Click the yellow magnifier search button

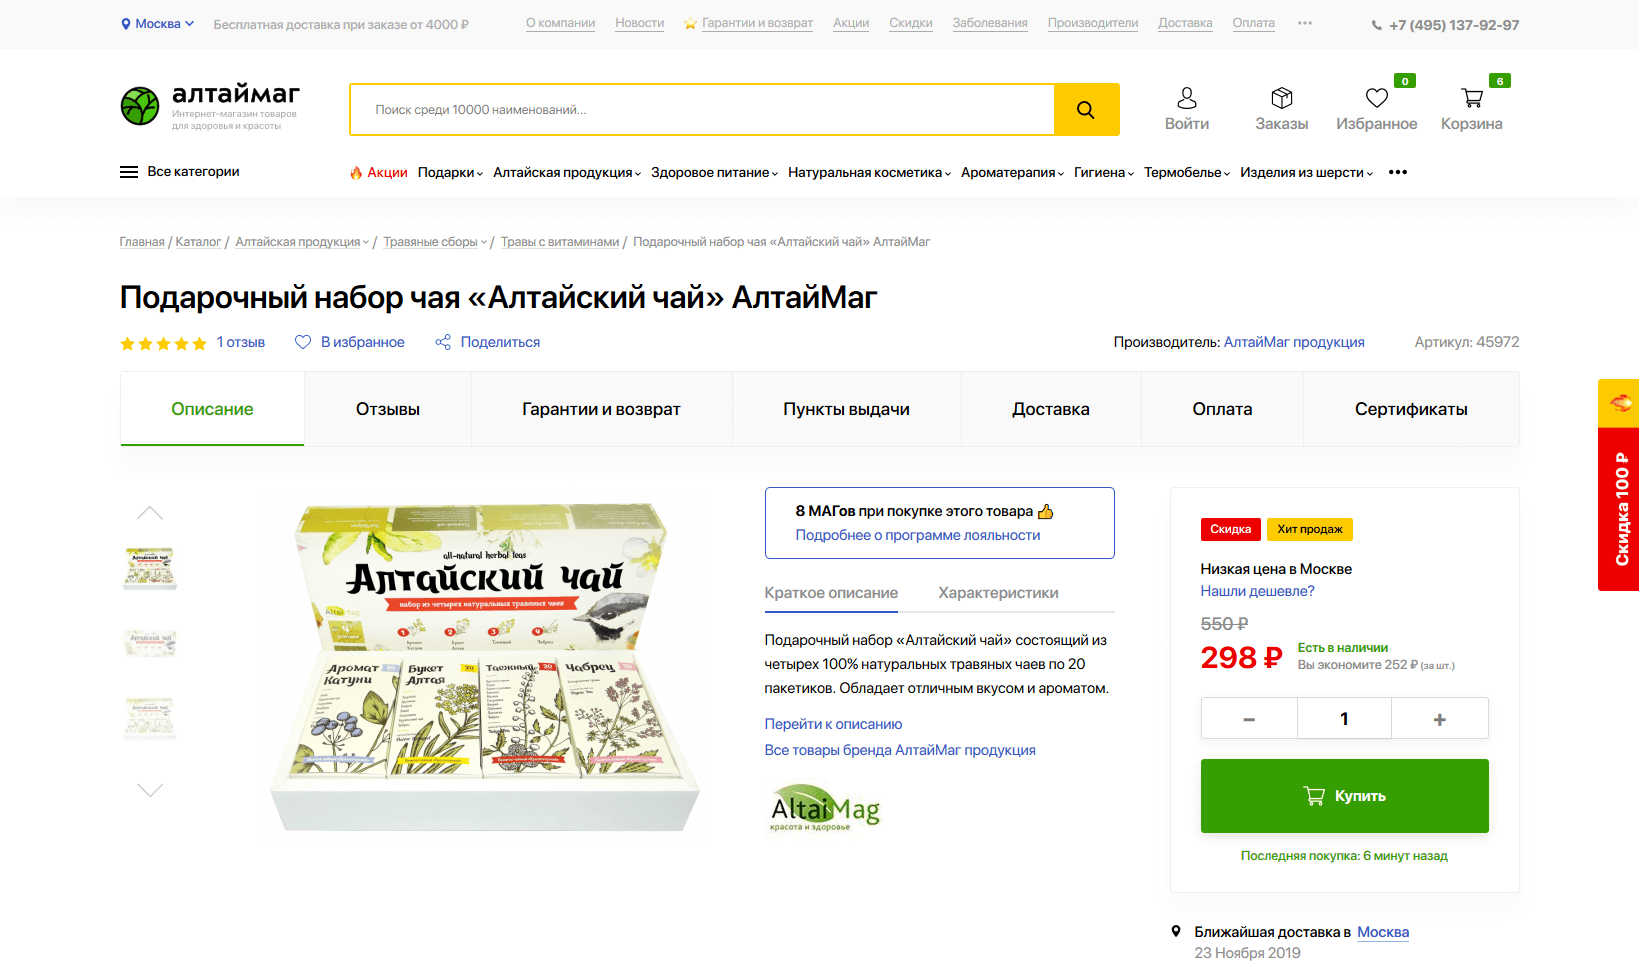click(1086, 110)
